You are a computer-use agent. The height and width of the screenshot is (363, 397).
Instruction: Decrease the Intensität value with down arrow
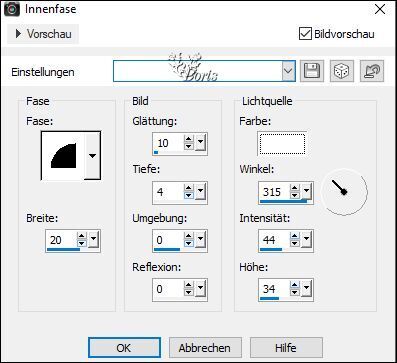point(295,243)
